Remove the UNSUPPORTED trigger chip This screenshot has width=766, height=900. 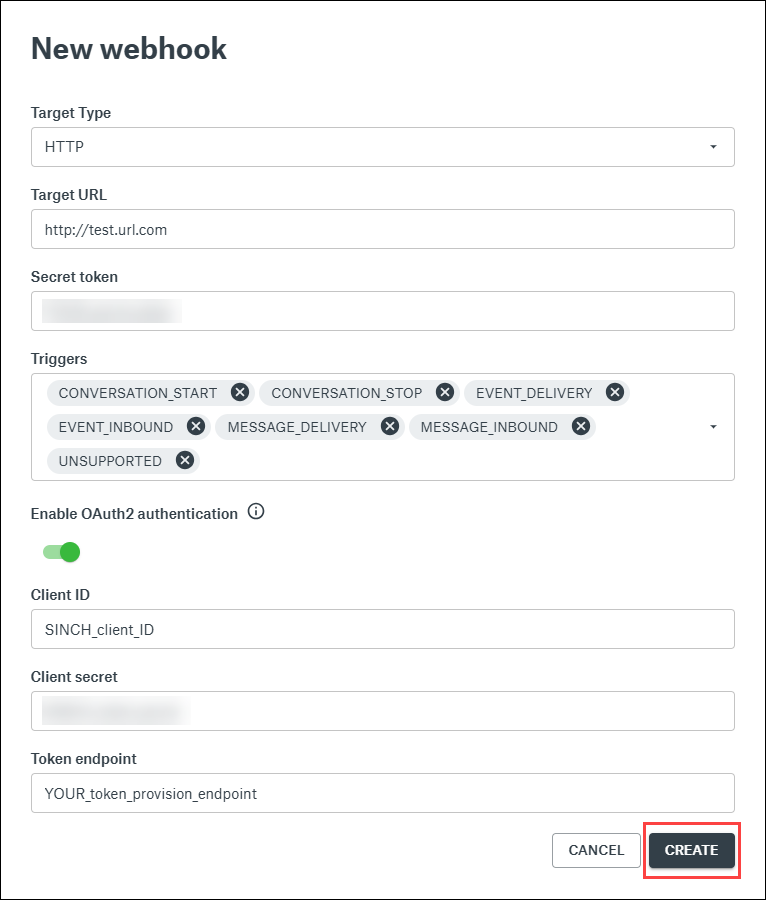point(185,460)
